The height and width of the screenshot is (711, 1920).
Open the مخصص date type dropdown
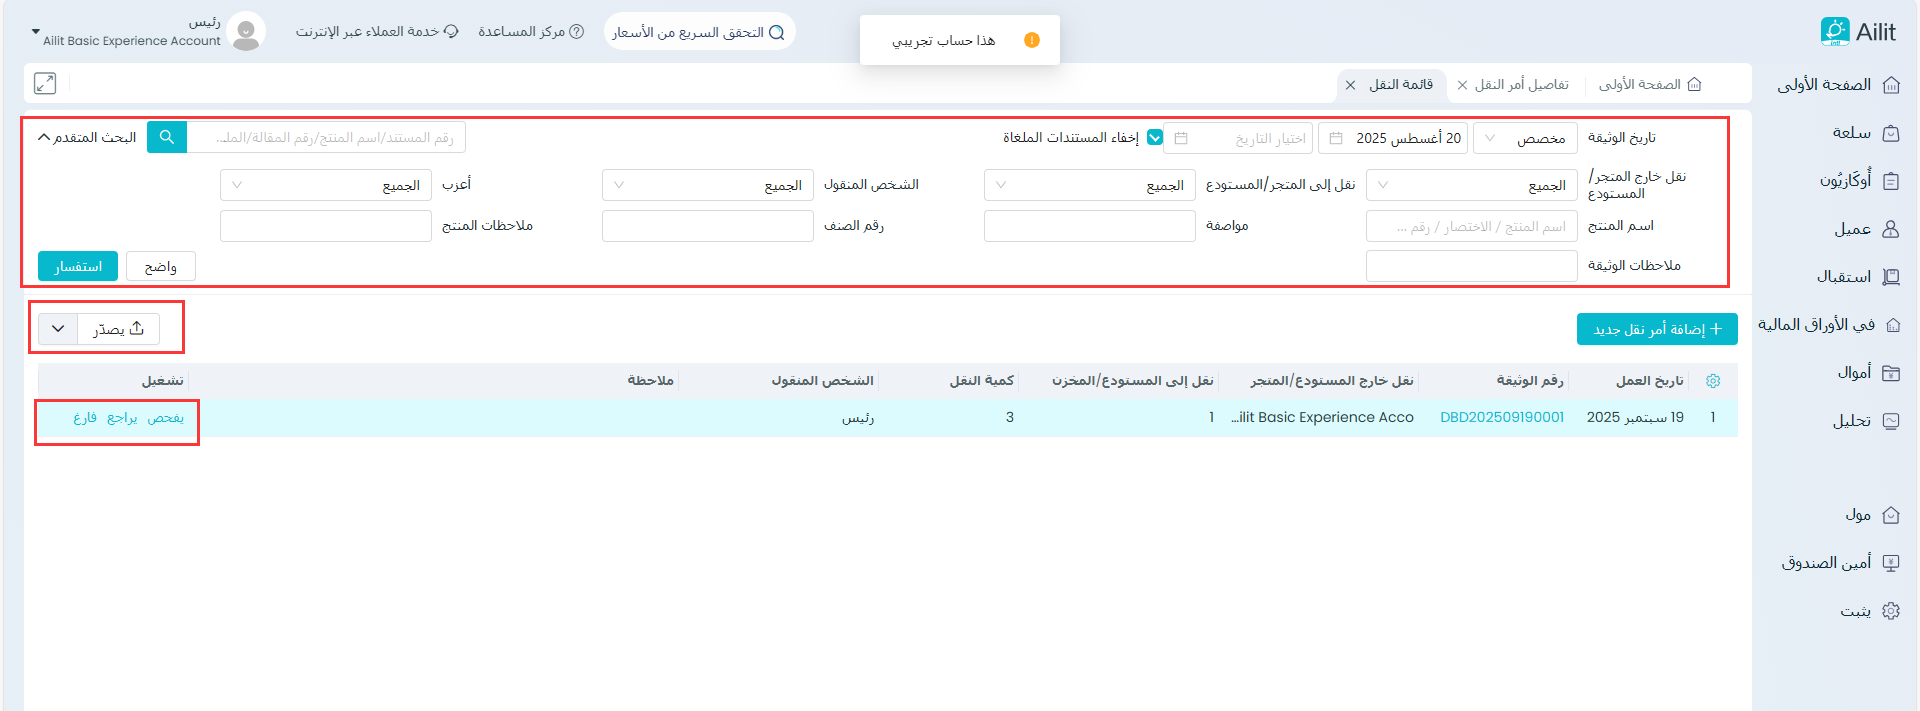coord(1524,138)
